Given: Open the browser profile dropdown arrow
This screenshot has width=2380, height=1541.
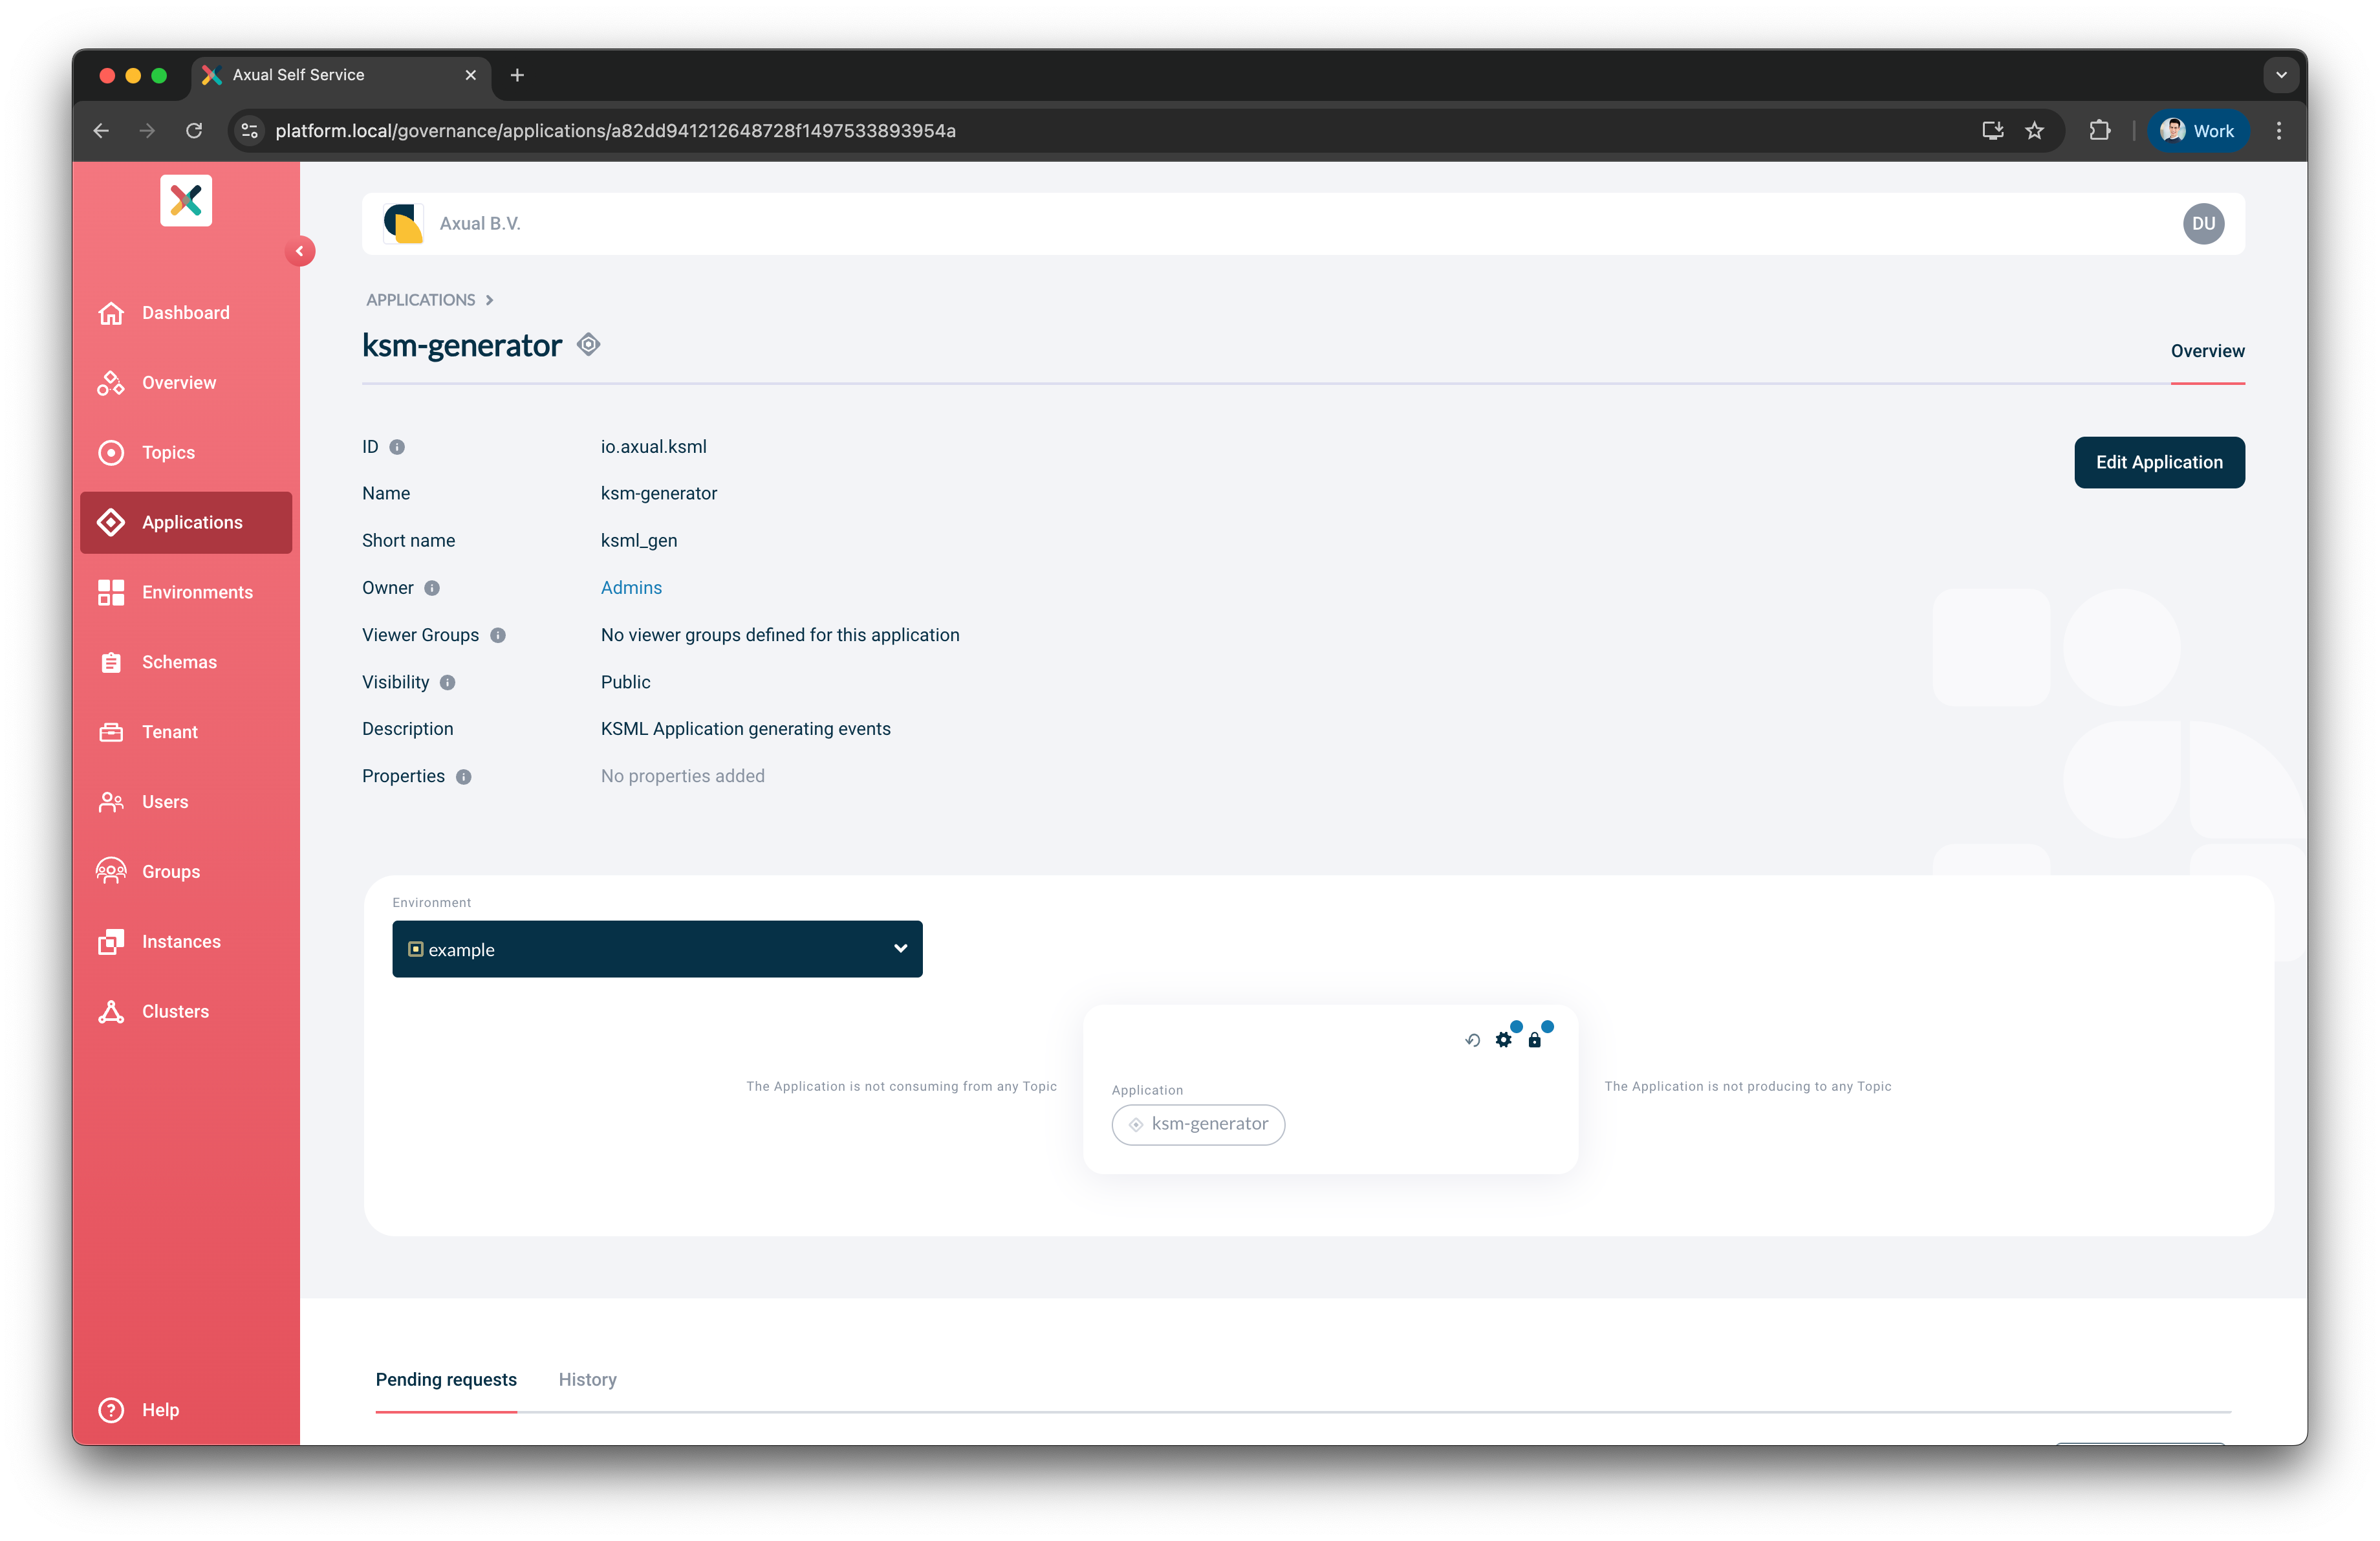Looking at the screenshot, I should pyautogui.click(x=2281, y=74).
